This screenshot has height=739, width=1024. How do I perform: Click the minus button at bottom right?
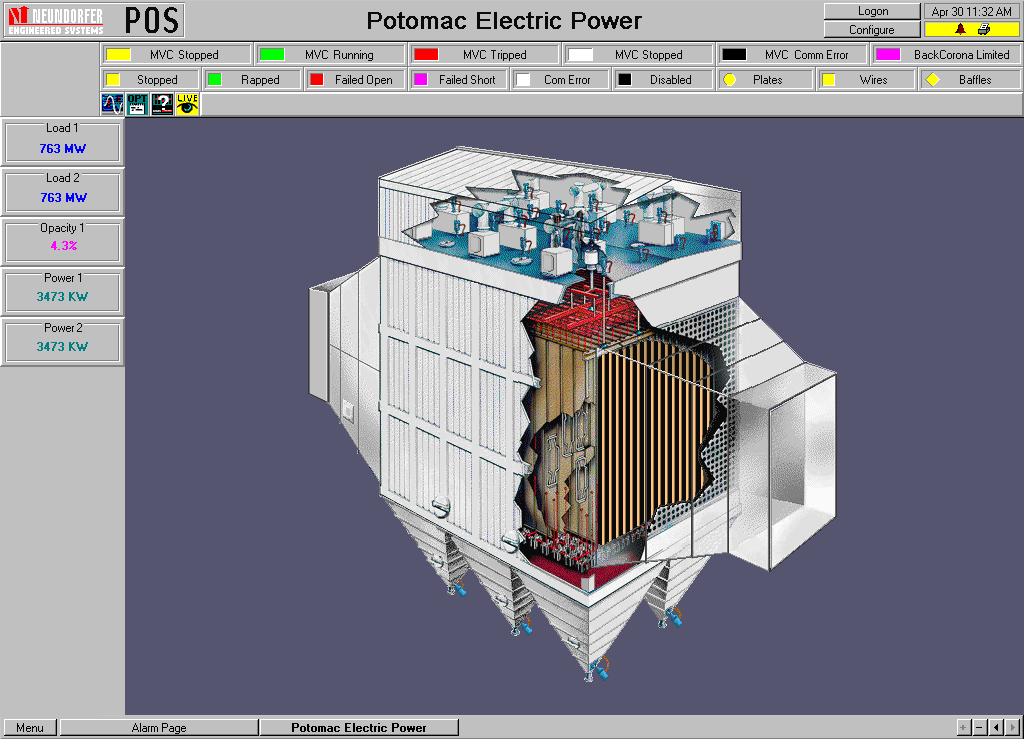click(979, 727)
